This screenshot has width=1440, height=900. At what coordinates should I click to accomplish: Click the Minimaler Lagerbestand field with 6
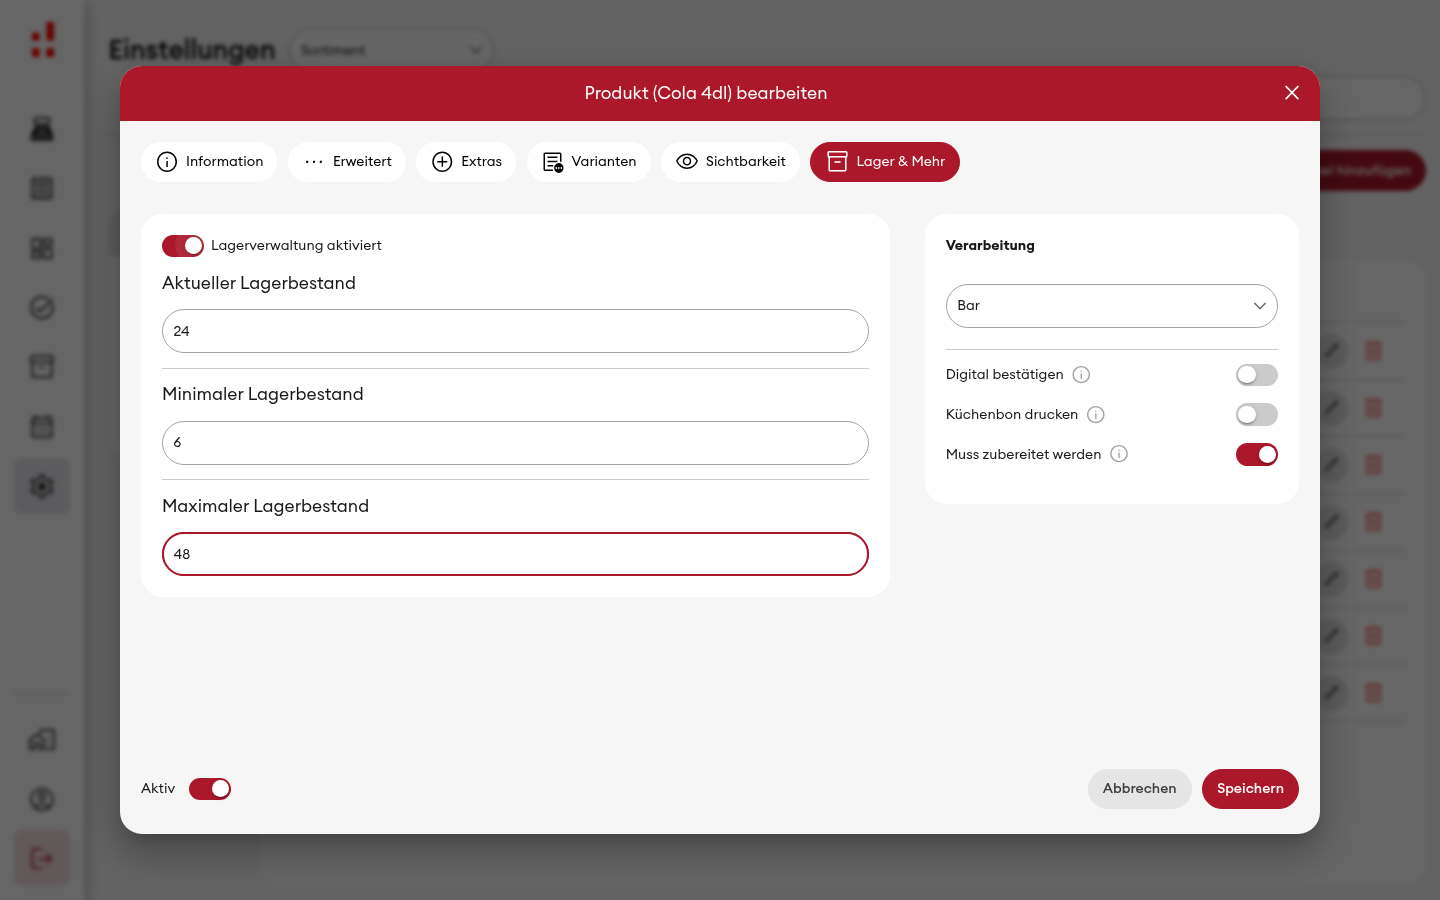tap(515, 443)
